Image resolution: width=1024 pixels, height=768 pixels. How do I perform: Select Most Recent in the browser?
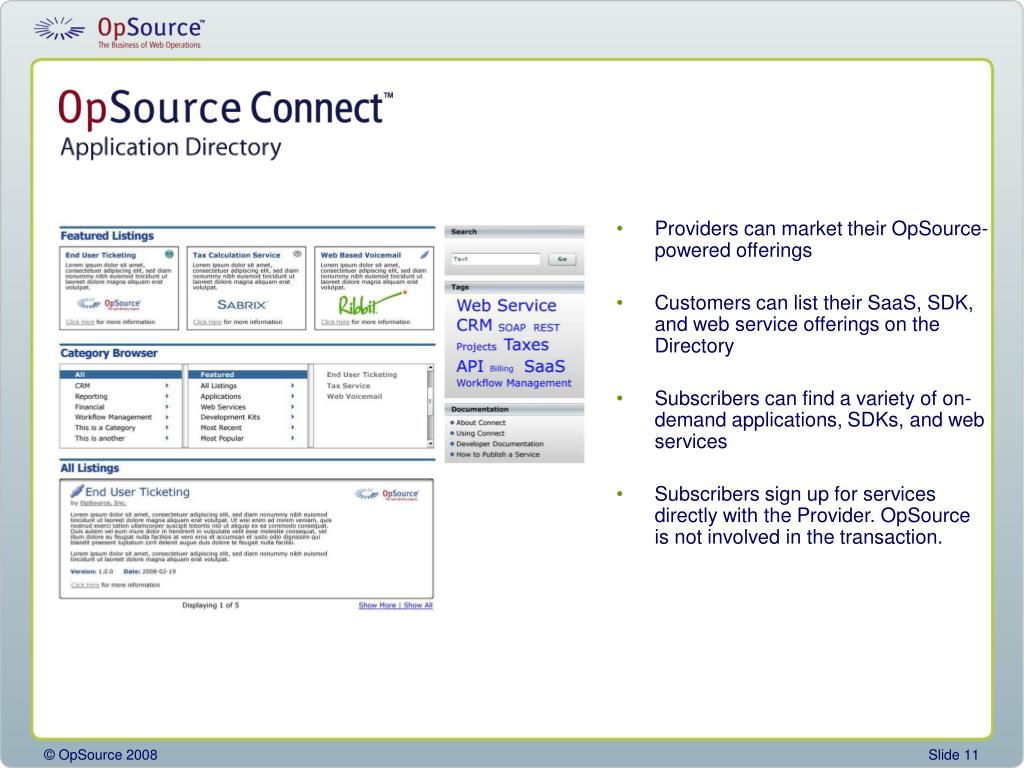pos(221,428)
